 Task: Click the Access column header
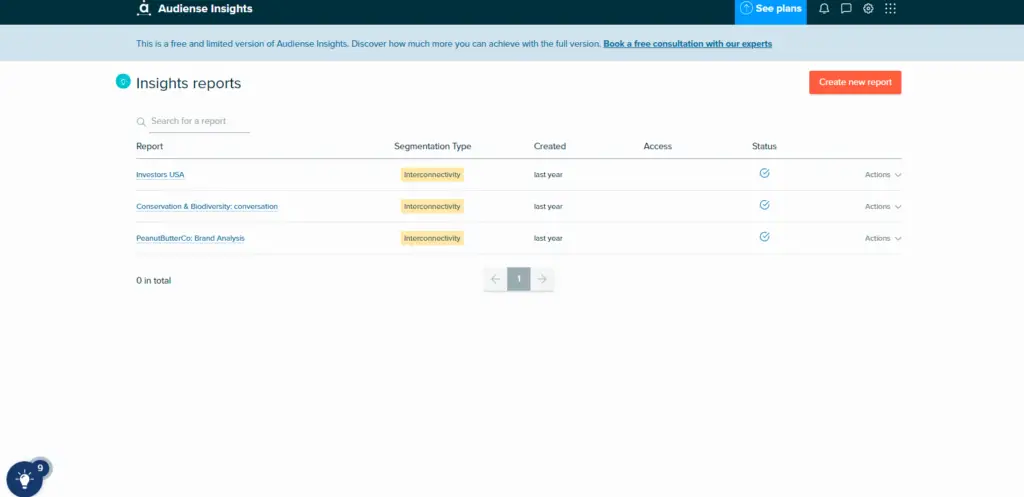pos(658,146)
